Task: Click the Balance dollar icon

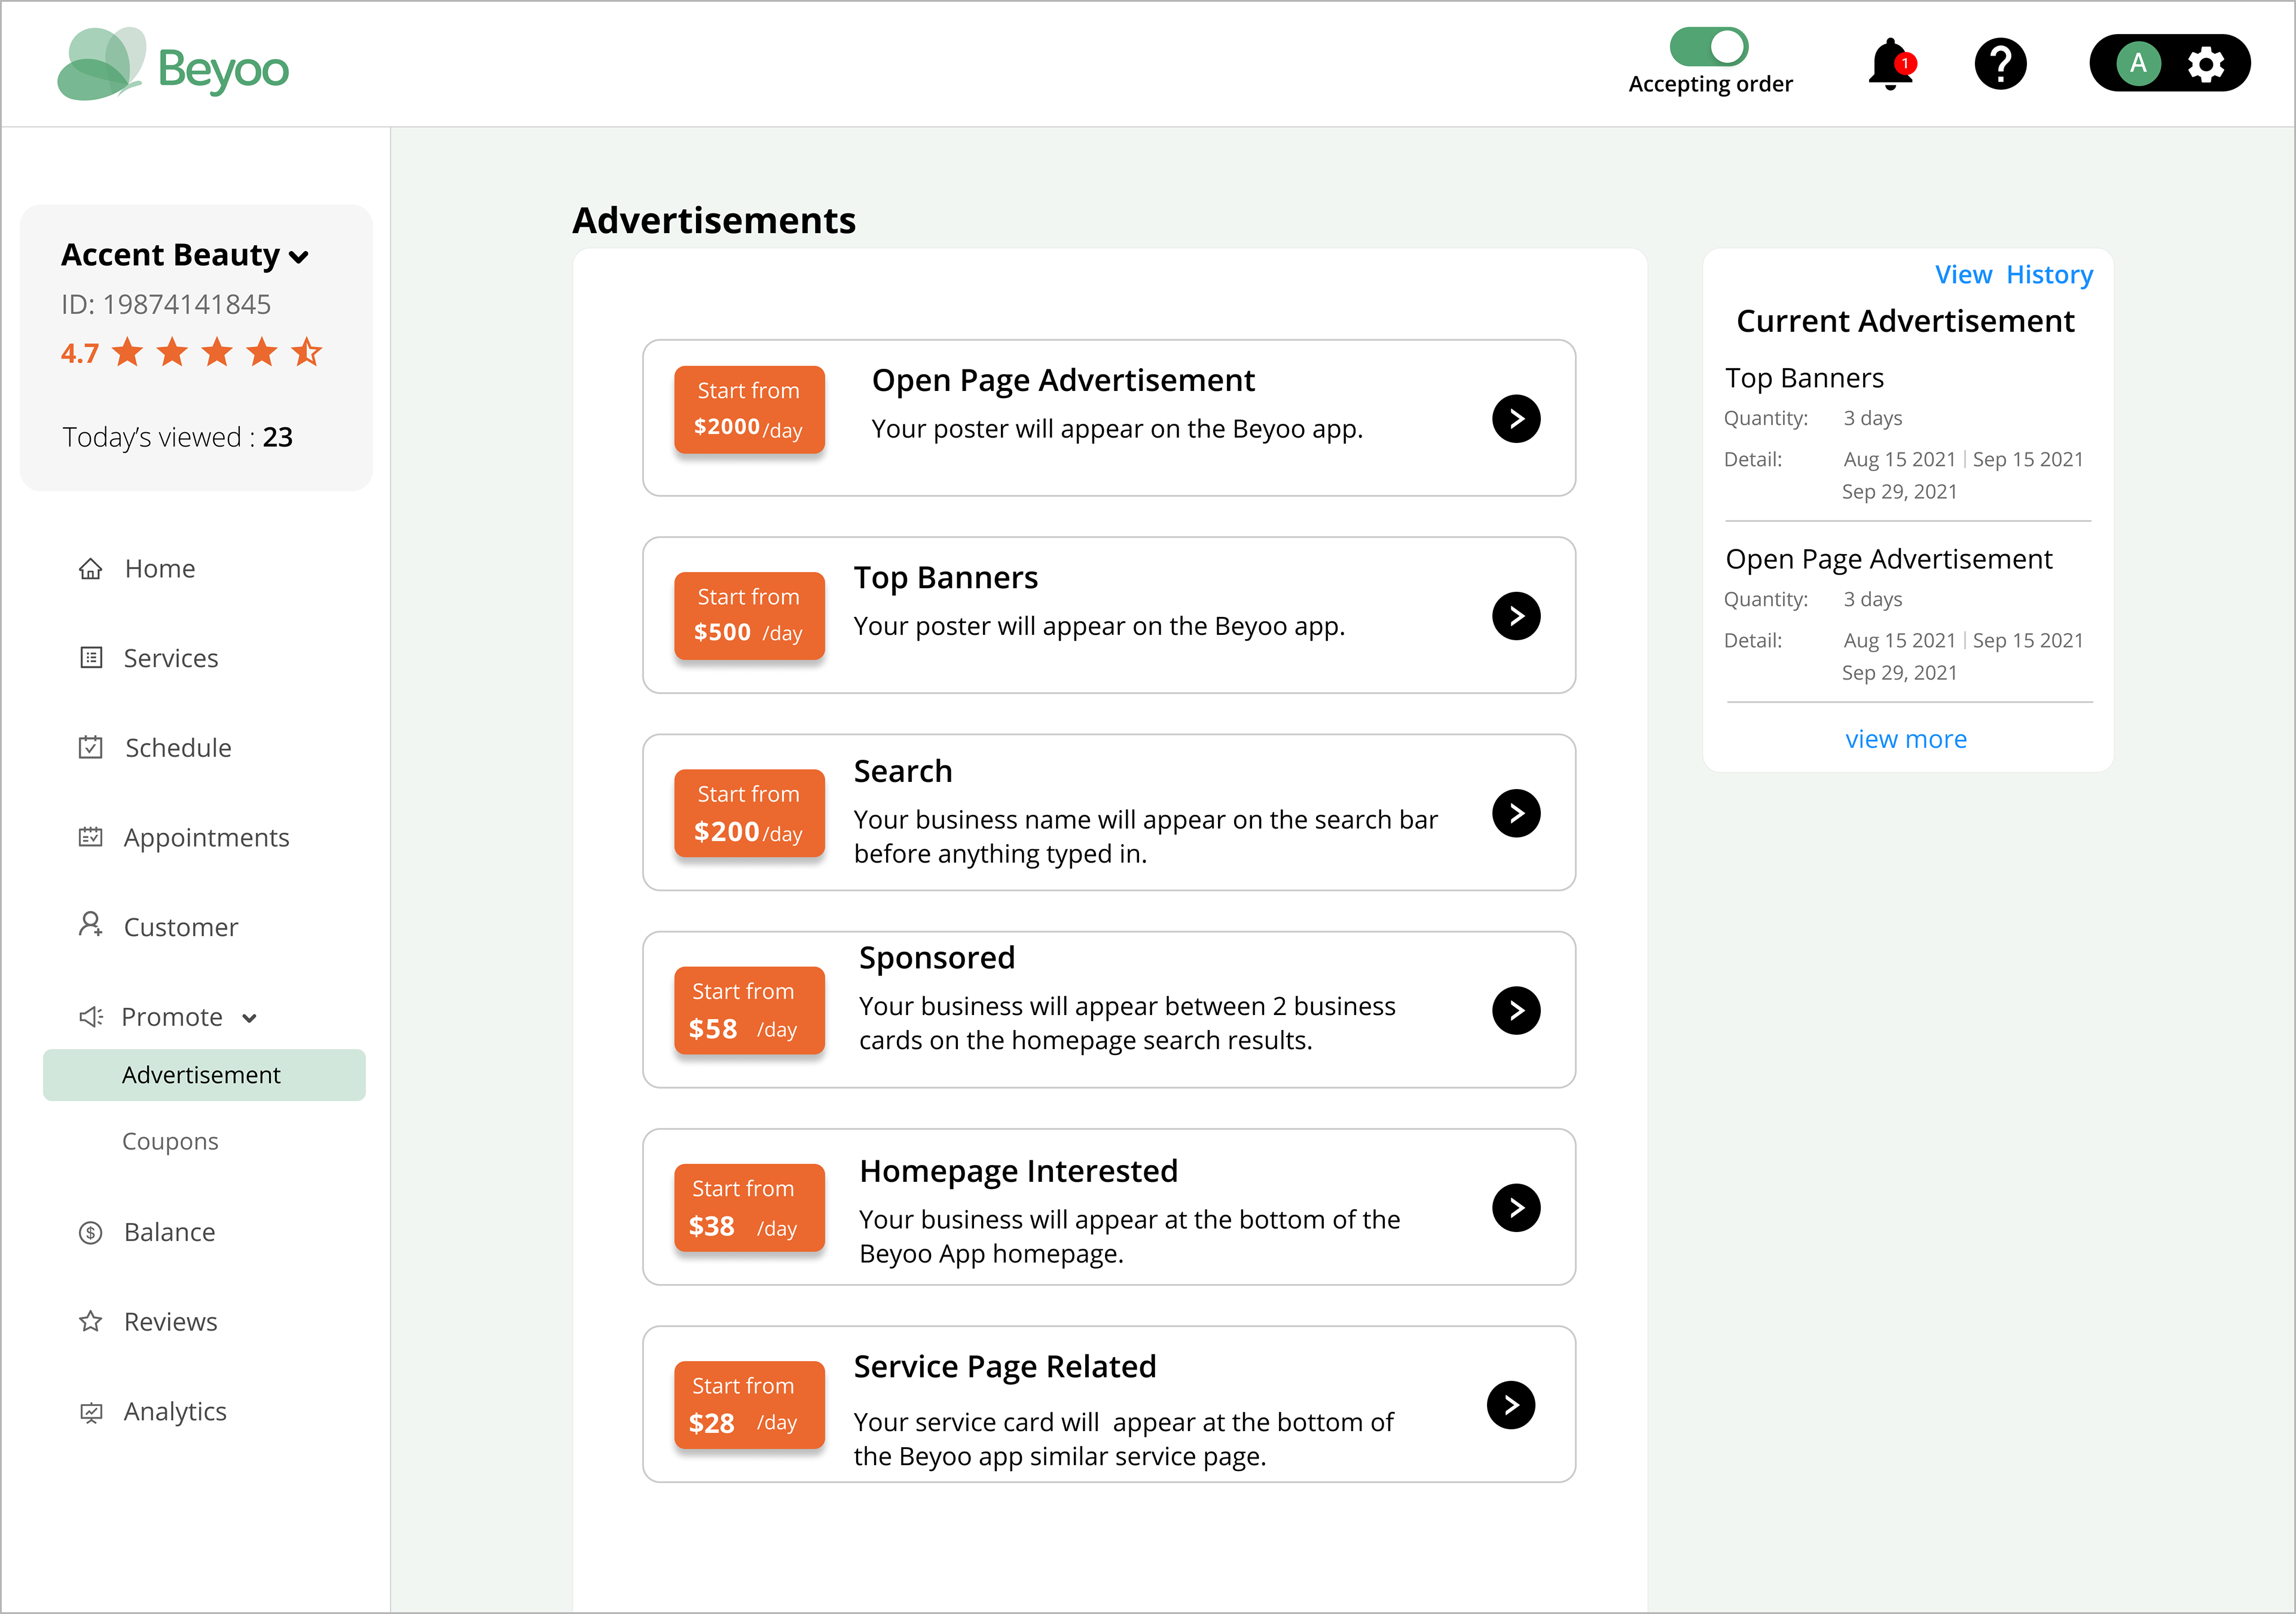Action: [x=91, y=1233]
